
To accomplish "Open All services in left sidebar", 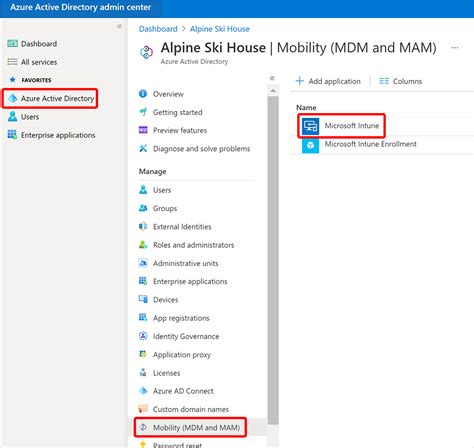I will click(x=39, y=62).
